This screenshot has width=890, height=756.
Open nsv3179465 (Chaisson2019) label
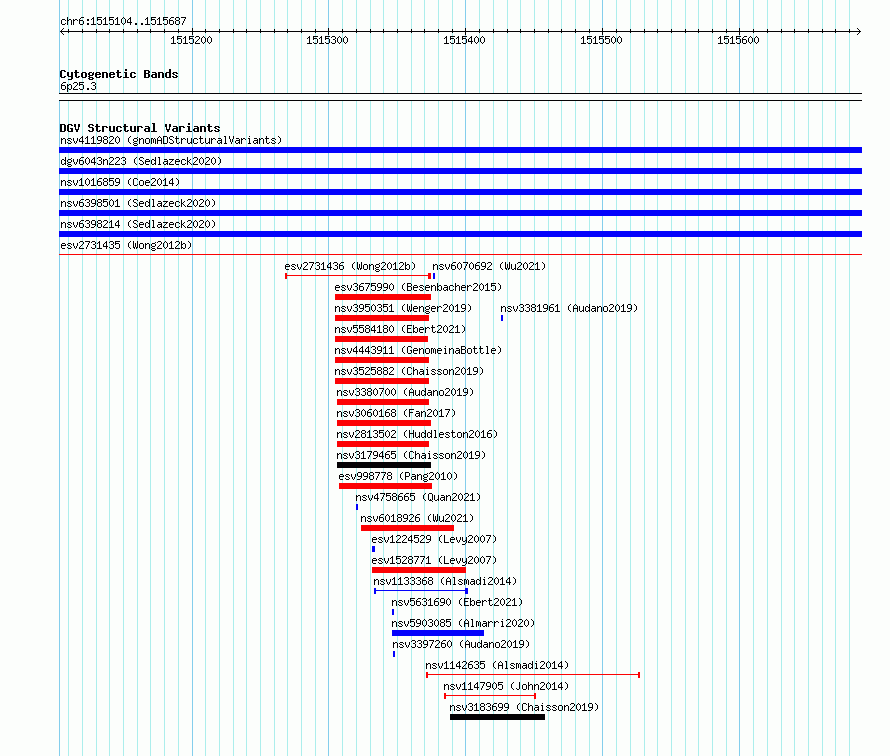[x=411, y=455]
